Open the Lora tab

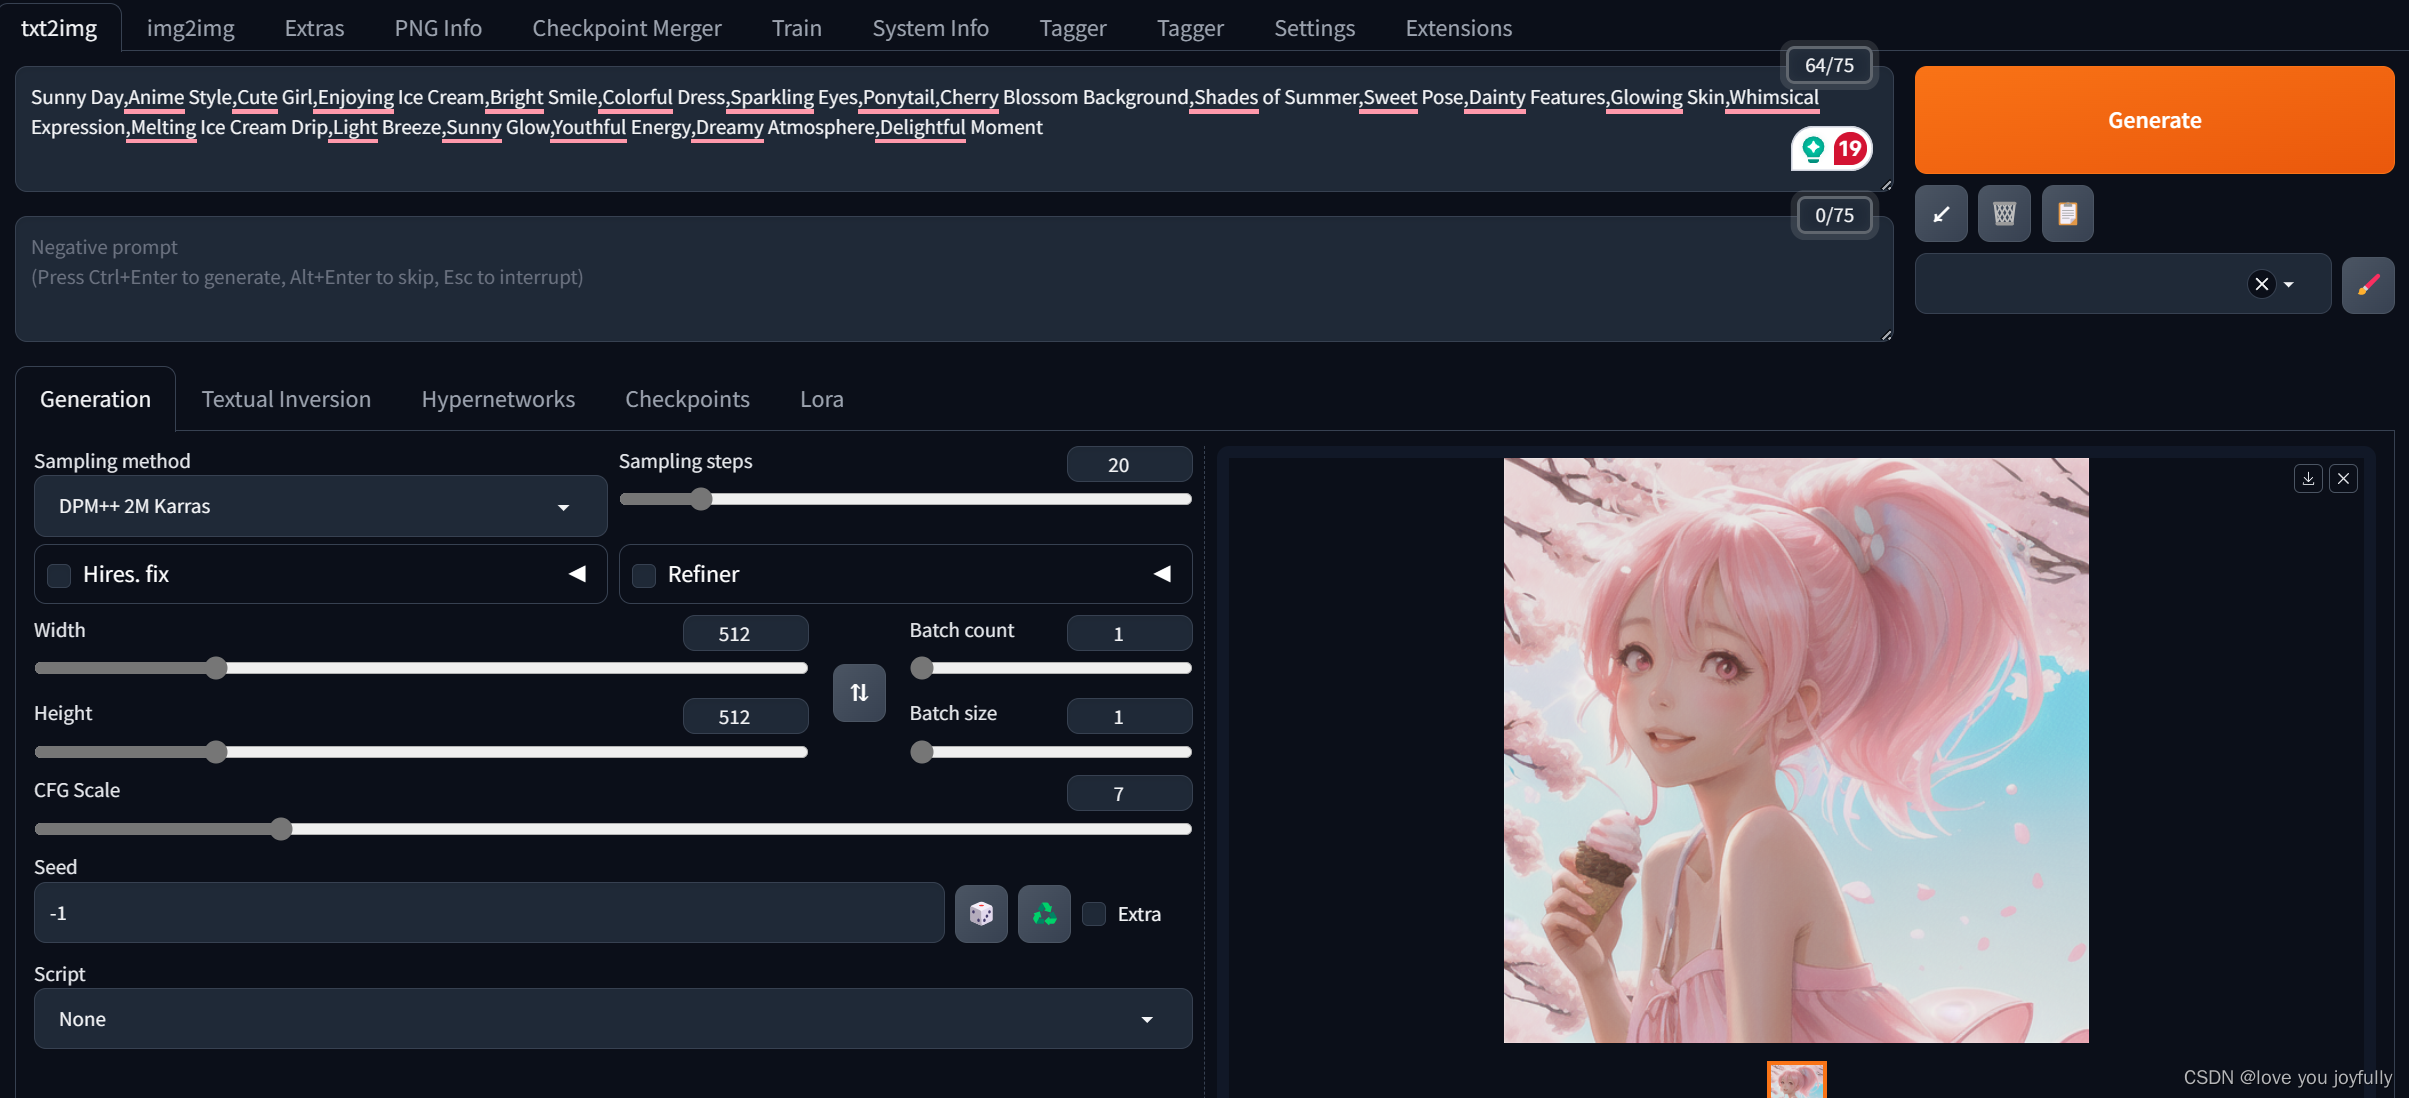(x=821, y=399)
